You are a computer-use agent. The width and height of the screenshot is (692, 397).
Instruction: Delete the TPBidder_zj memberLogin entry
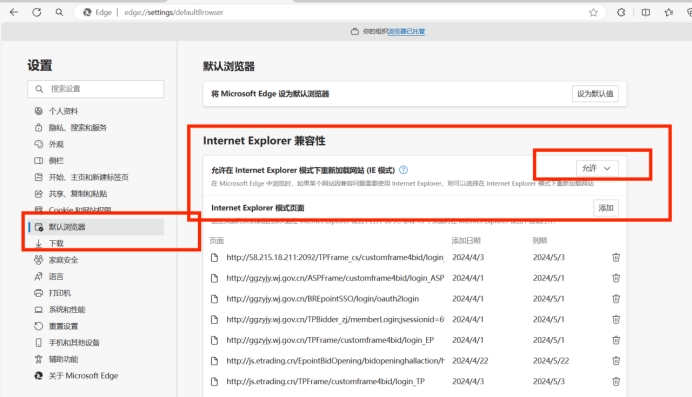616,319
